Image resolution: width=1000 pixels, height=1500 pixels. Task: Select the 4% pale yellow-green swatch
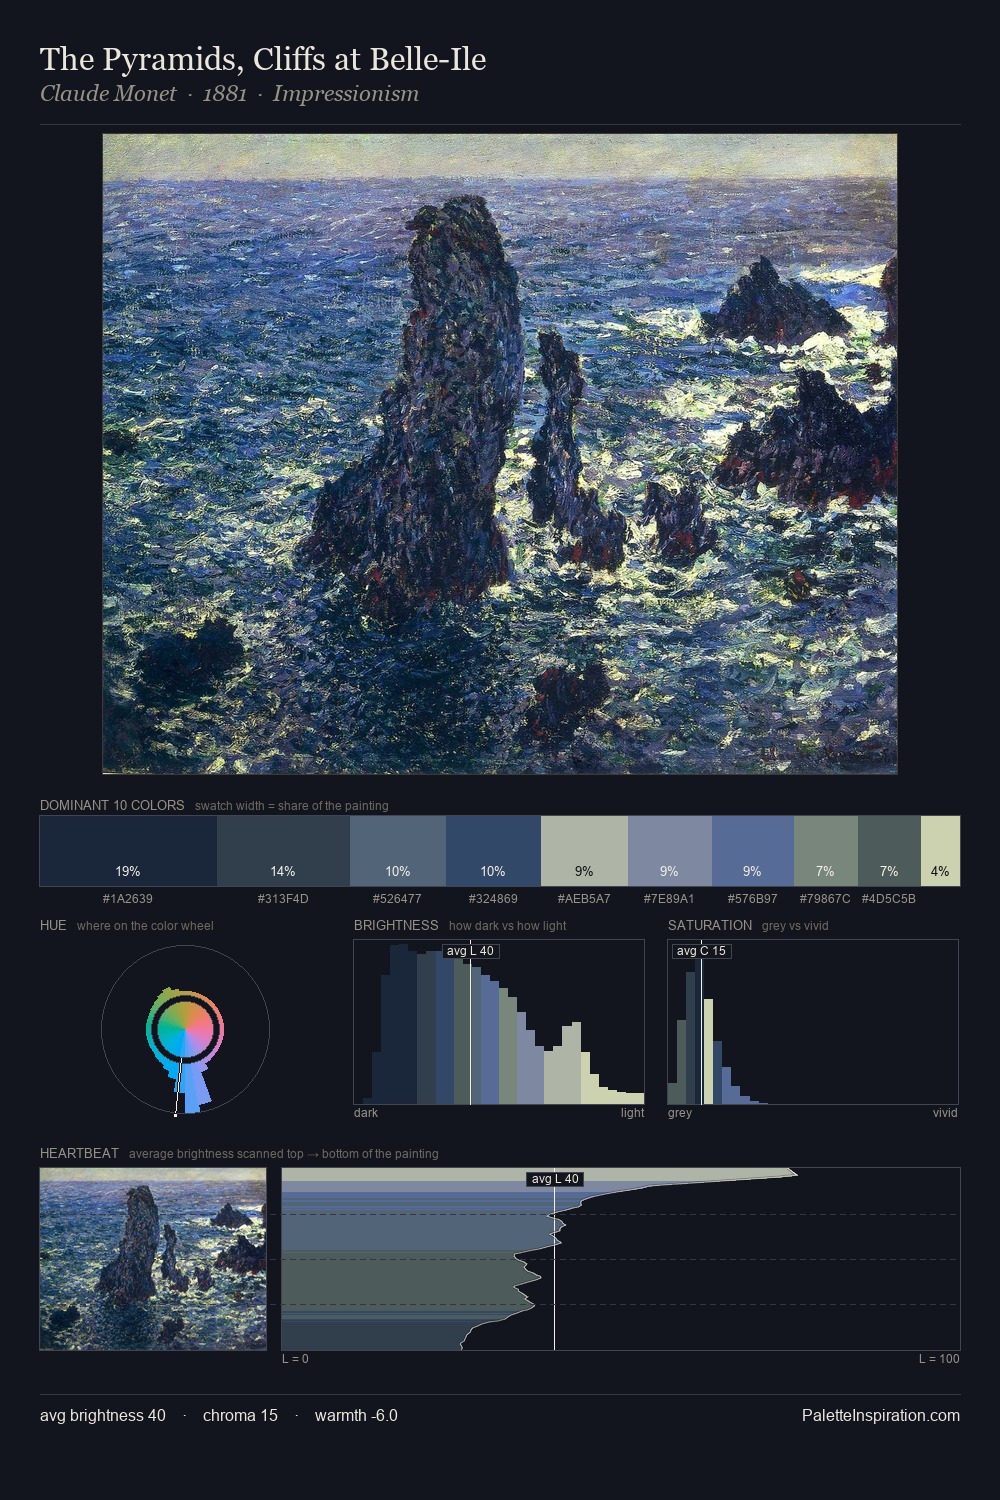click(940, 851)
